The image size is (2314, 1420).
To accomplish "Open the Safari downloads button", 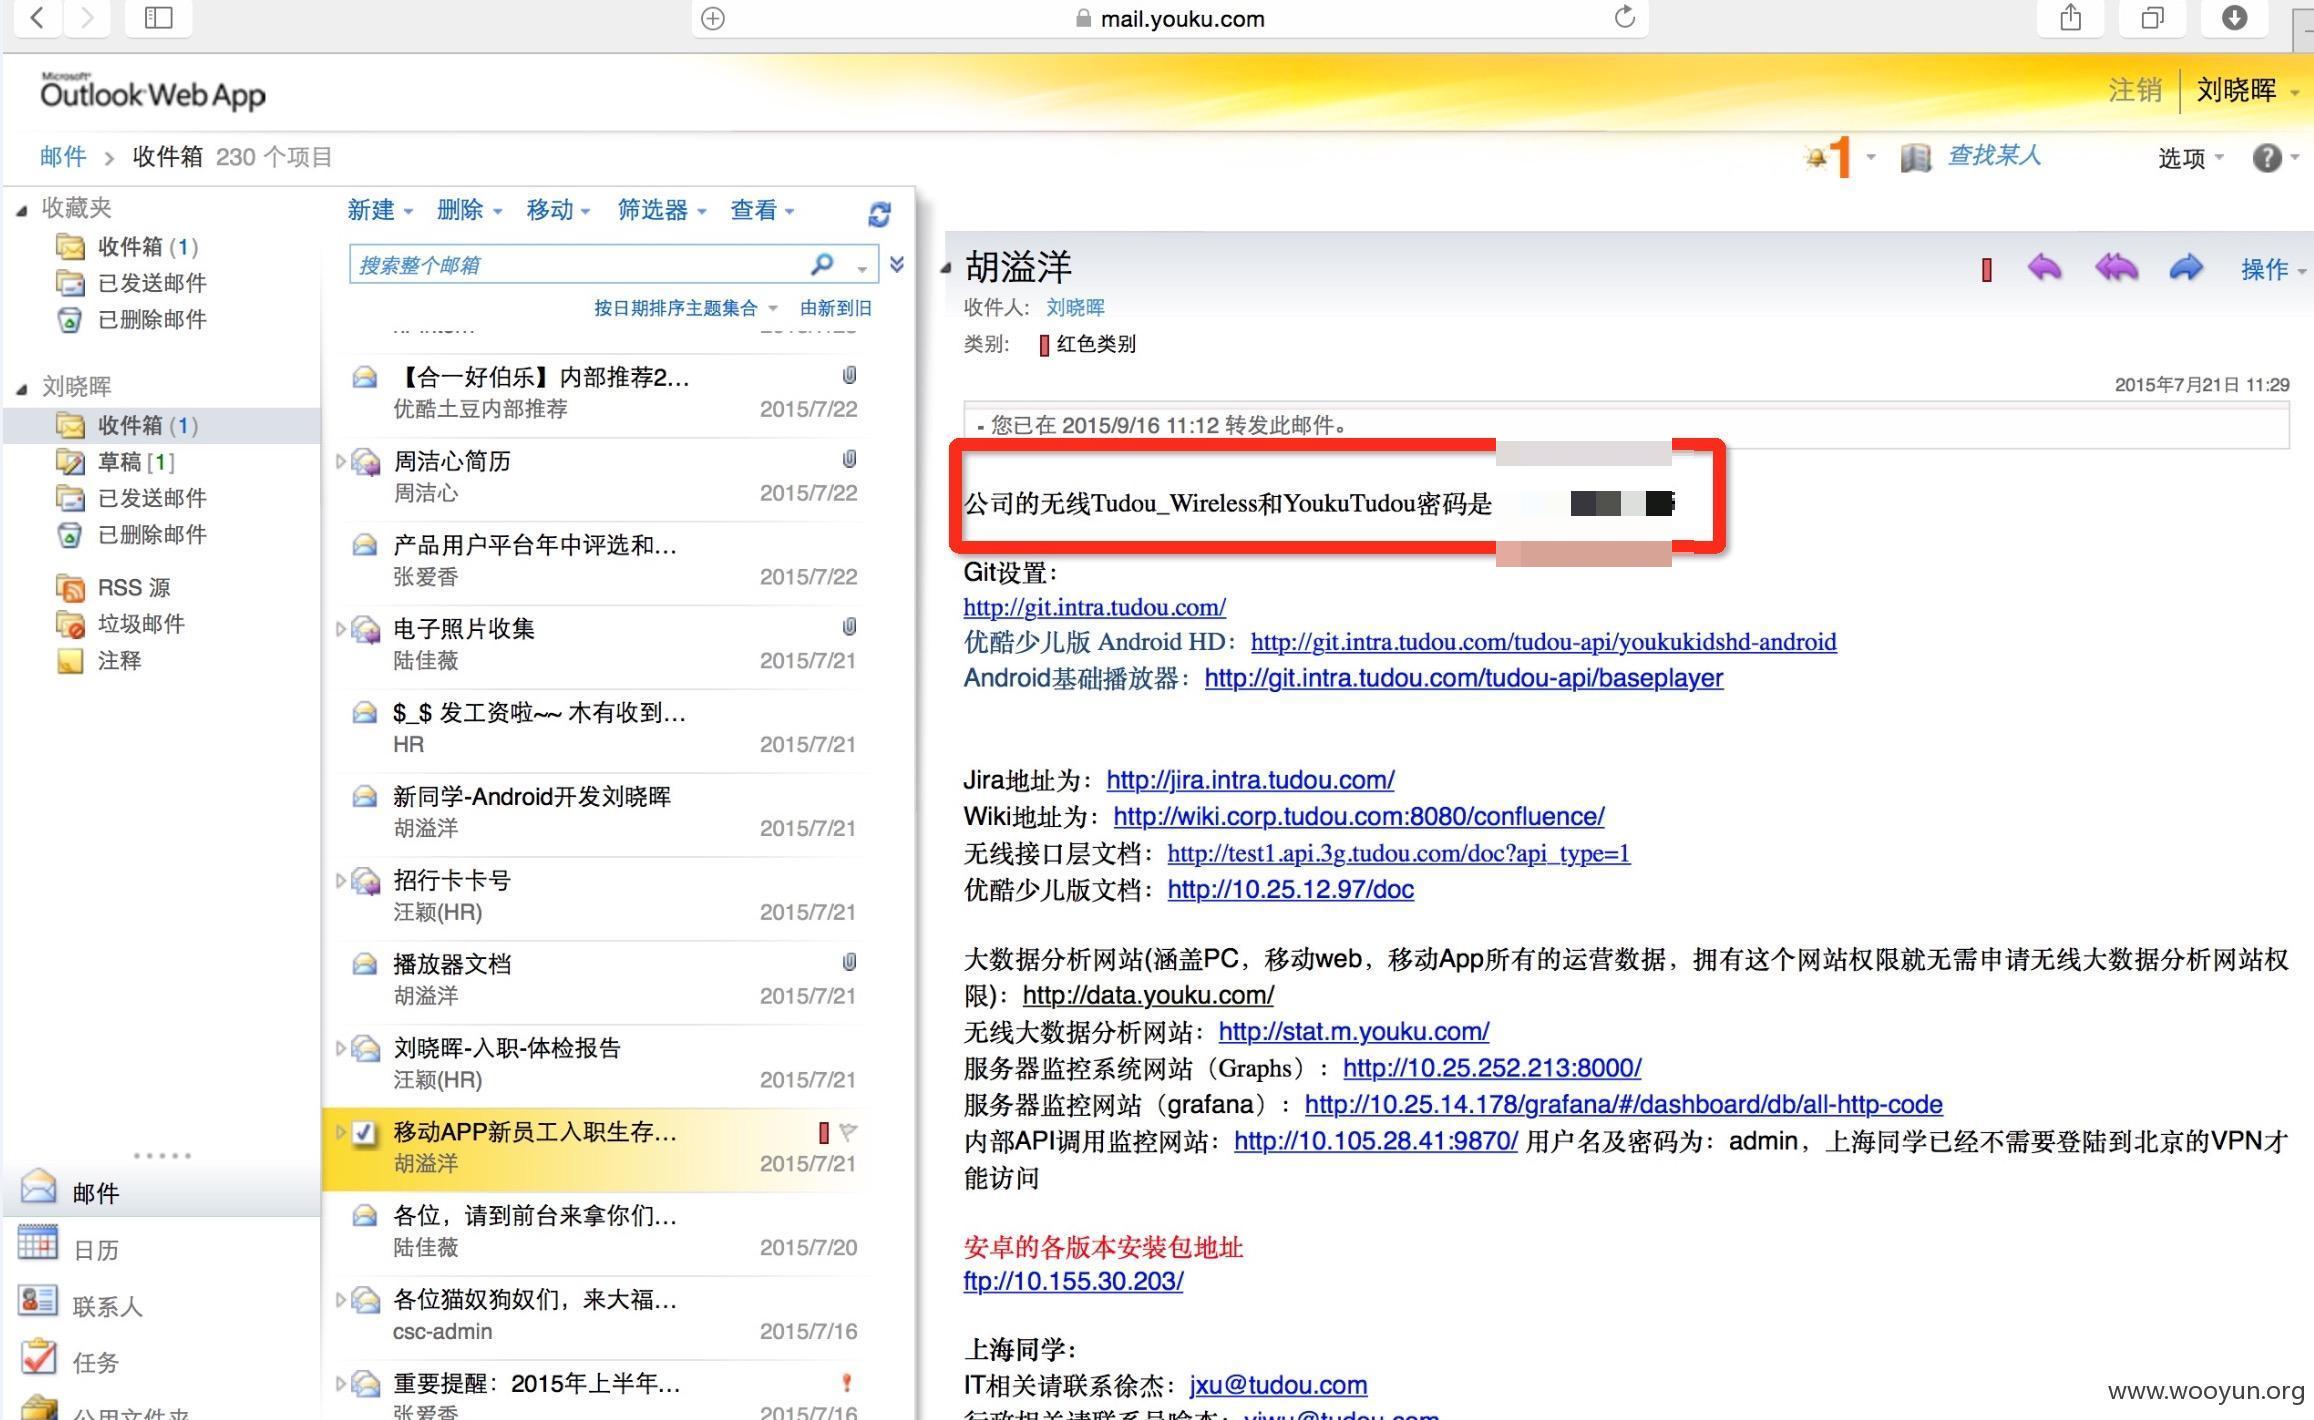I will tap(2234, 17).
